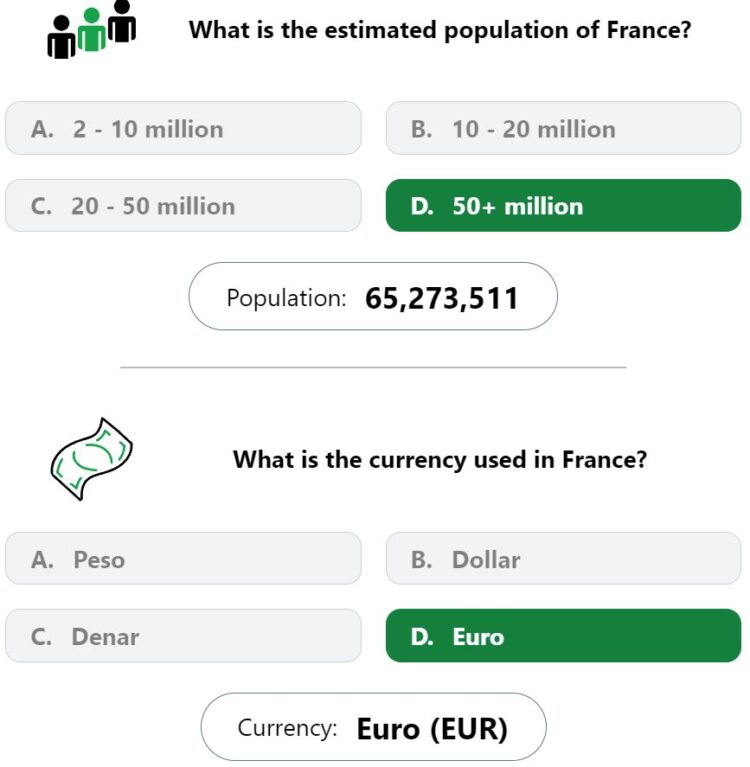Select answer B. 10 - 20 million

564,128
